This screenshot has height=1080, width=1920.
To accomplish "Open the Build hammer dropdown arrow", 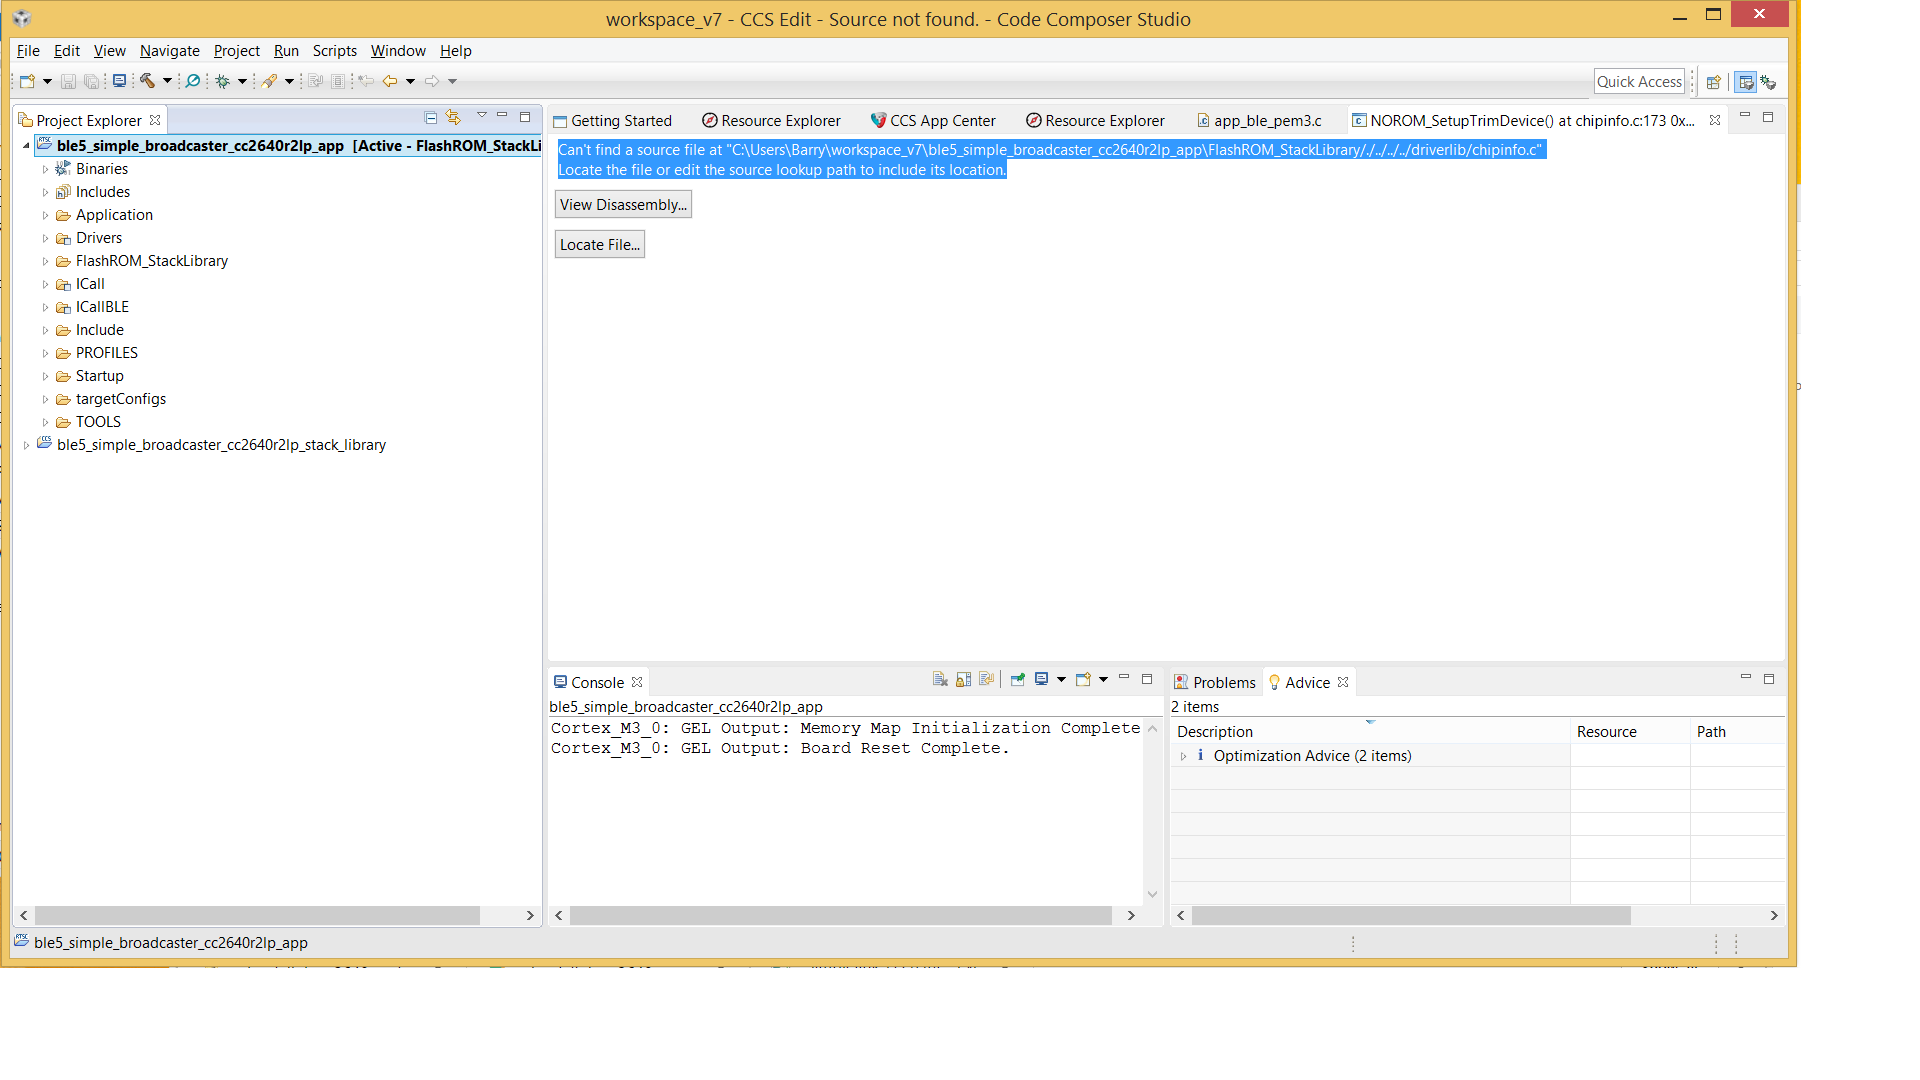I will tap(167, 81).
